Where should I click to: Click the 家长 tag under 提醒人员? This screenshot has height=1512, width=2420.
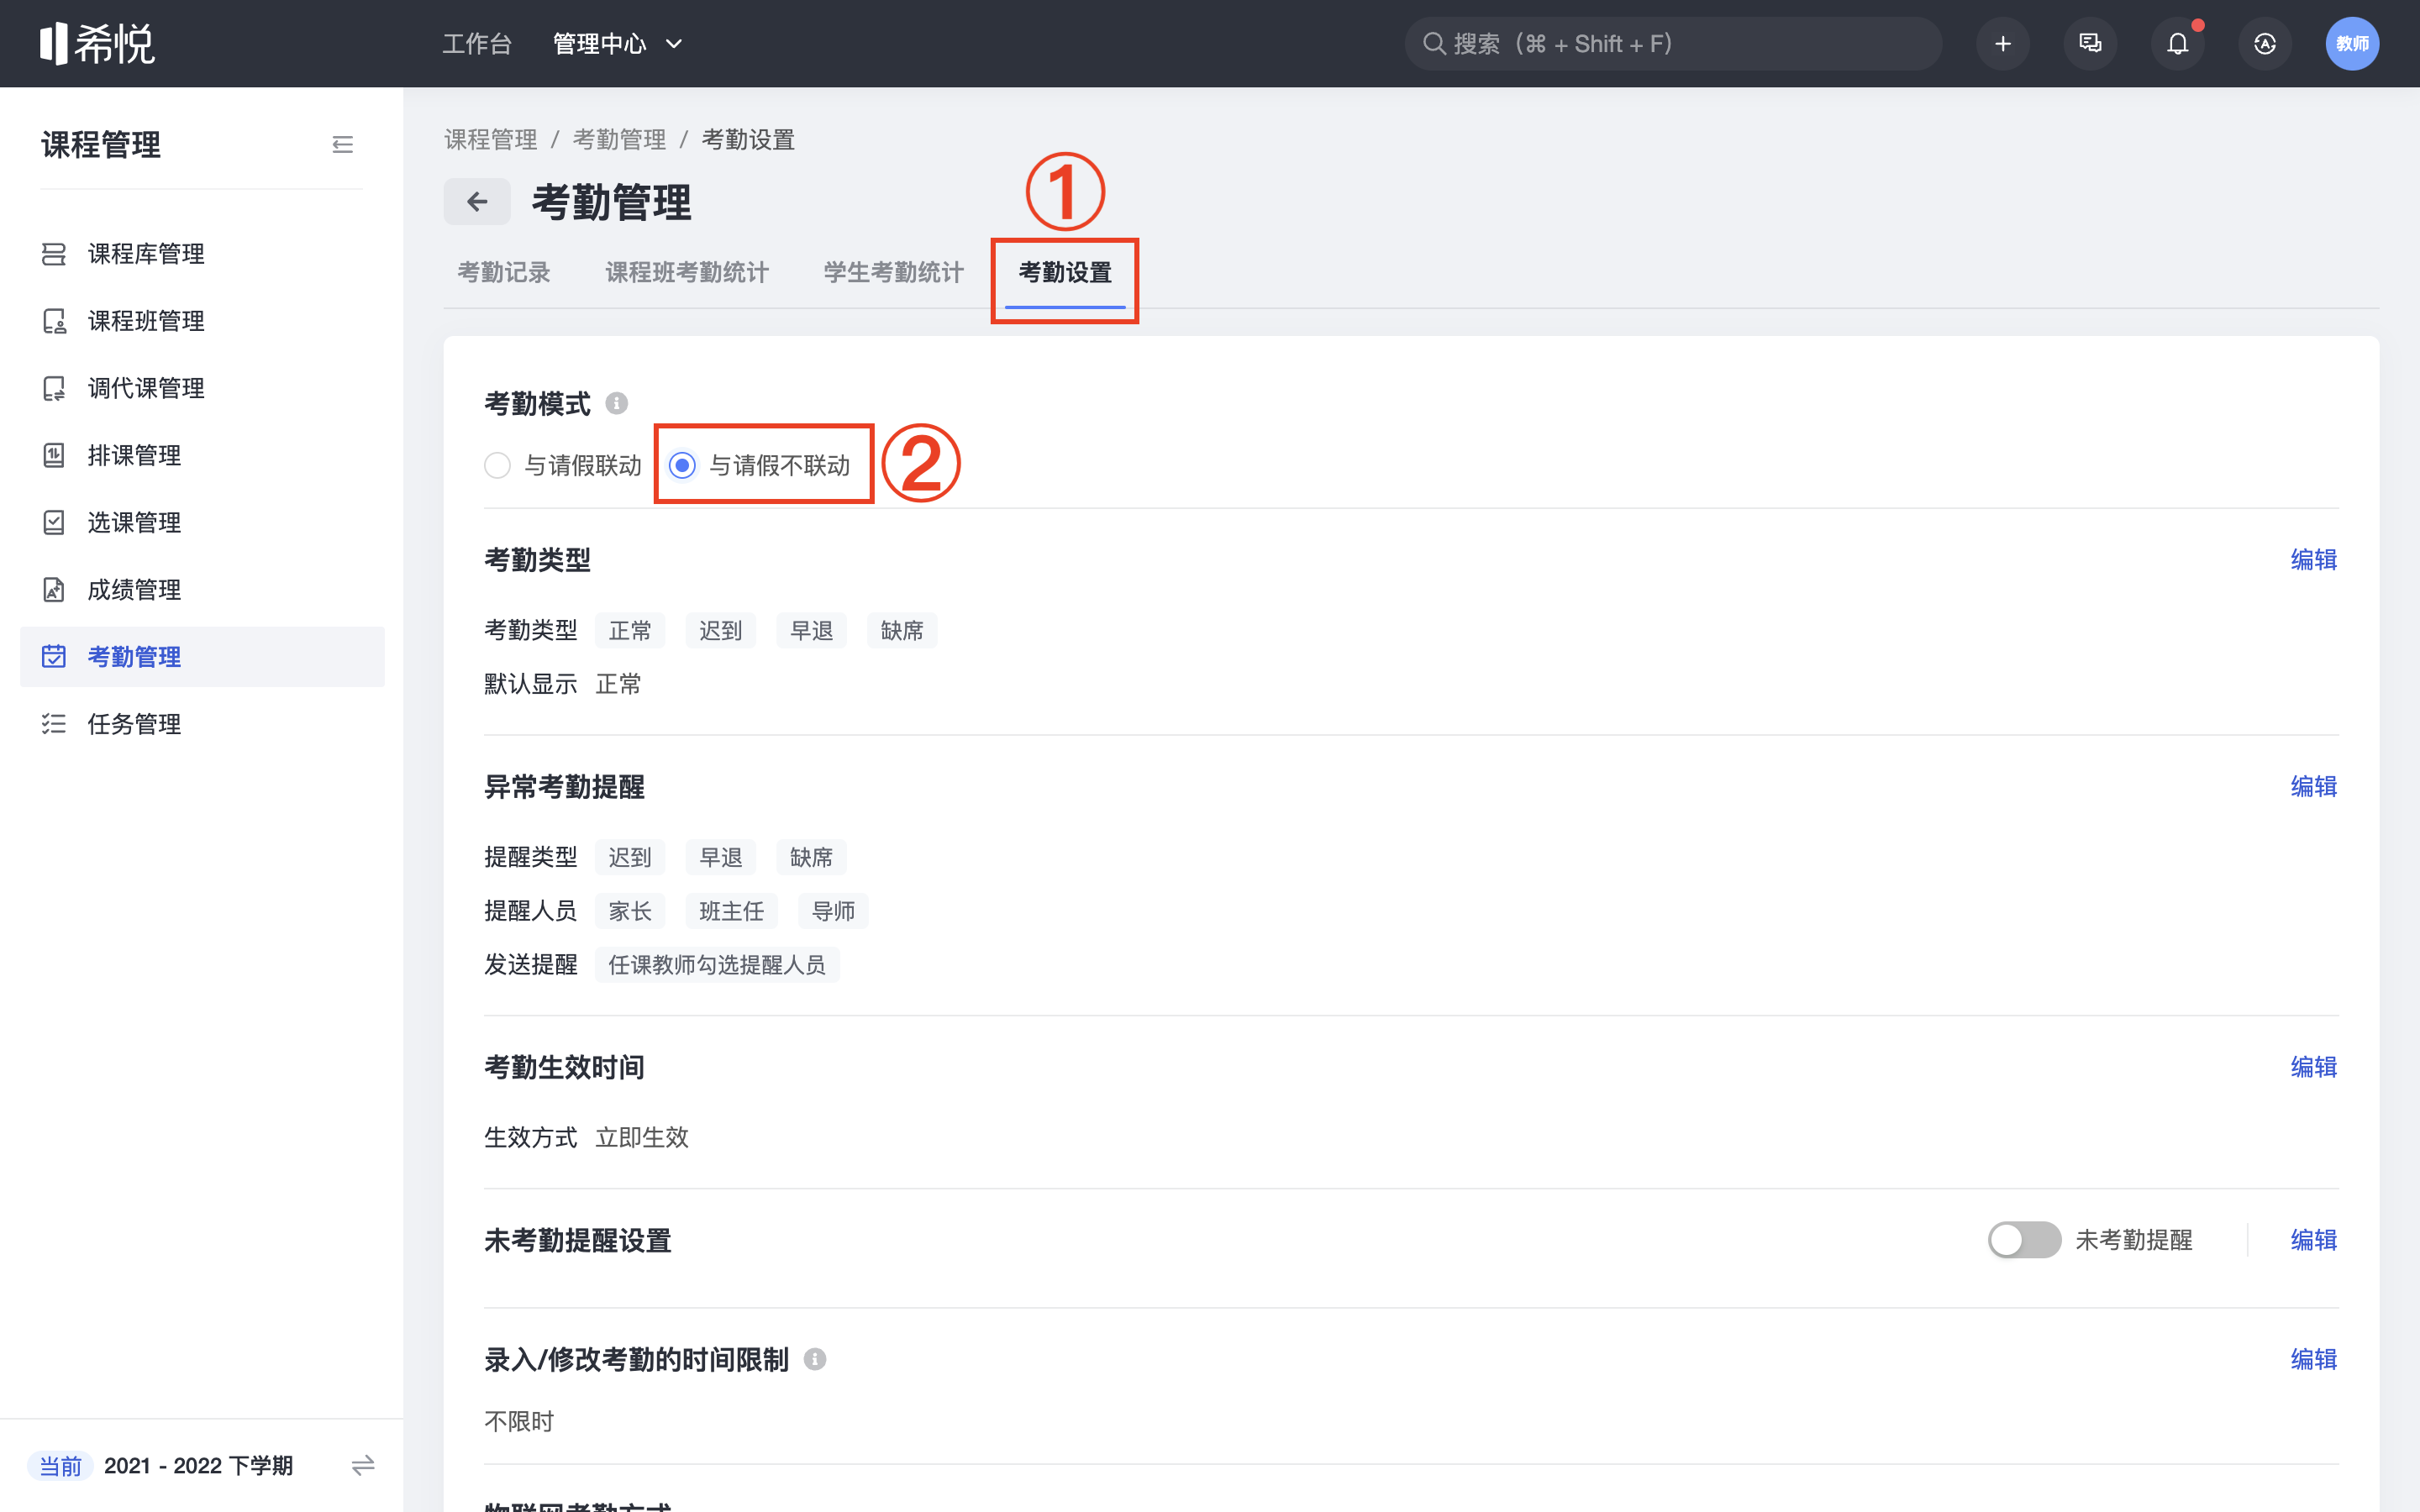pos(630,911)
